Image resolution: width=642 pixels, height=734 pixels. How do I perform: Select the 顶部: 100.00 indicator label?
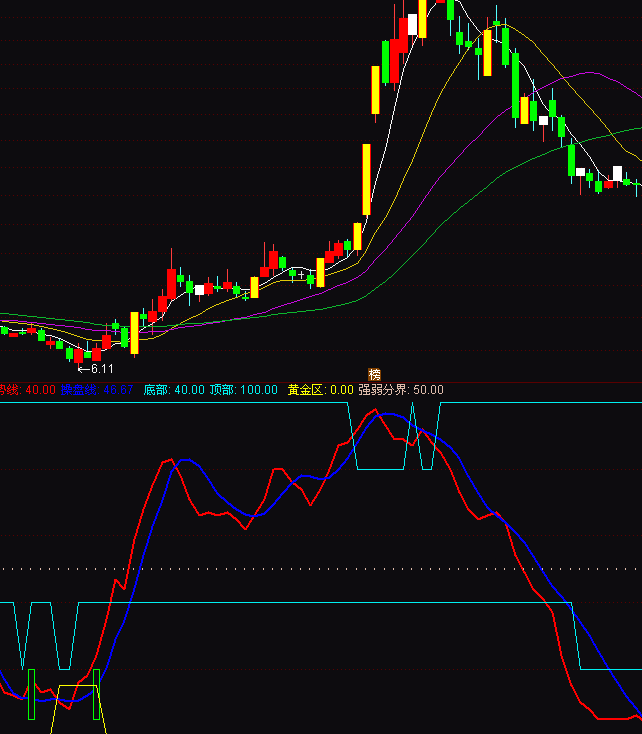click(x=243, y=390)
